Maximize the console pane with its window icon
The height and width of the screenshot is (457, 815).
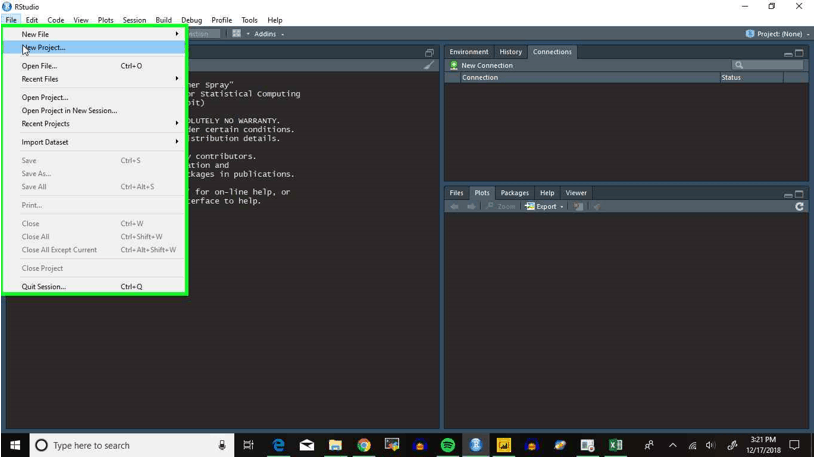(429, 53)
